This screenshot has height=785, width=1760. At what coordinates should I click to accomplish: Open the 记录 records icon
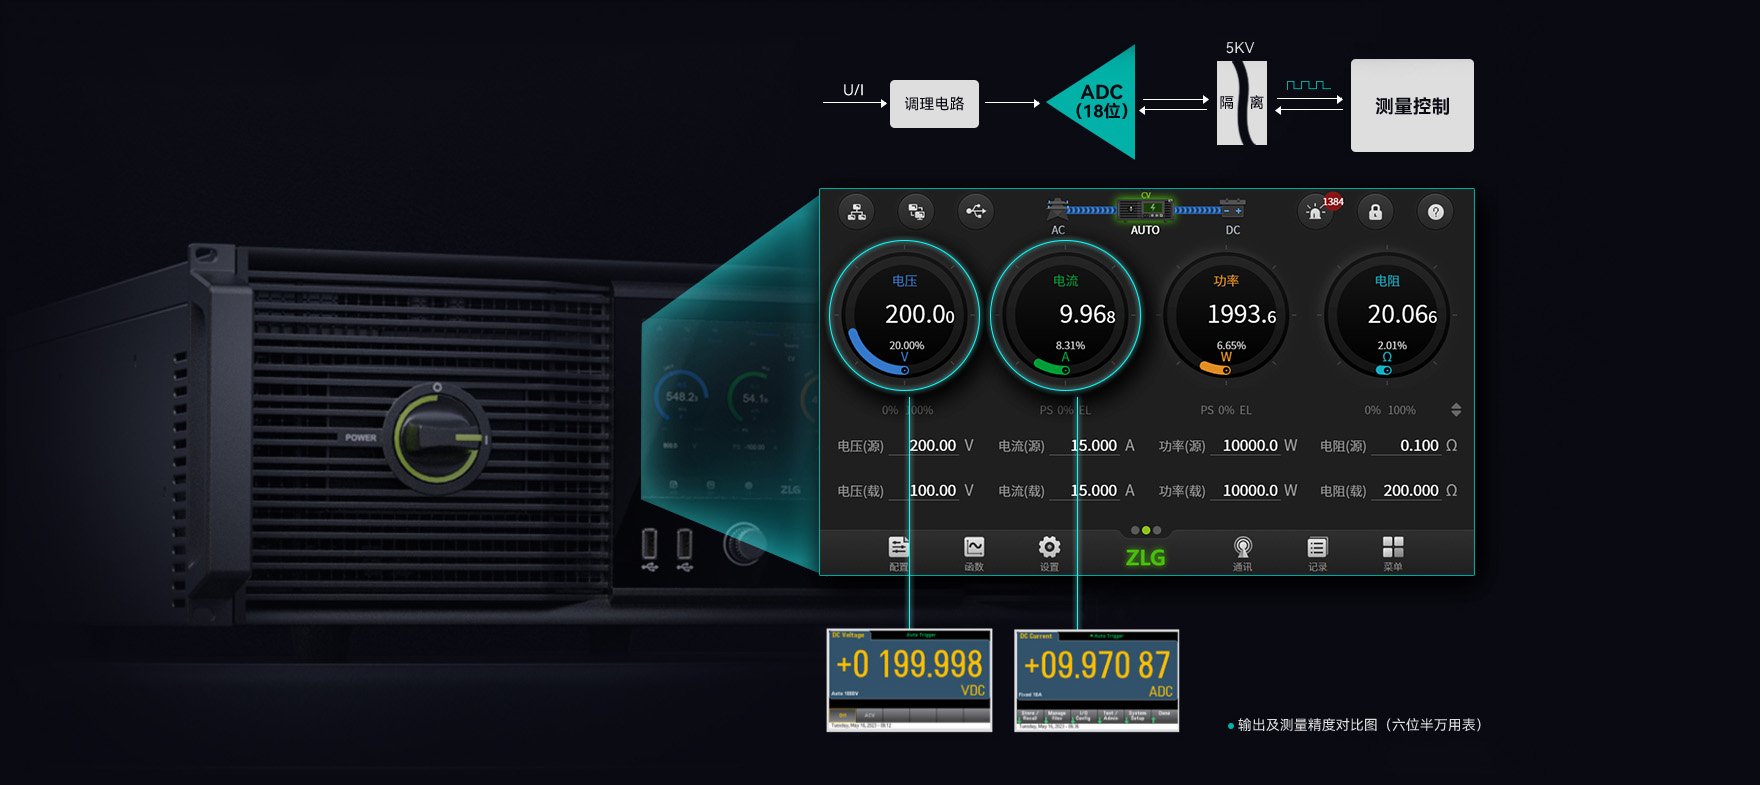1317,552
